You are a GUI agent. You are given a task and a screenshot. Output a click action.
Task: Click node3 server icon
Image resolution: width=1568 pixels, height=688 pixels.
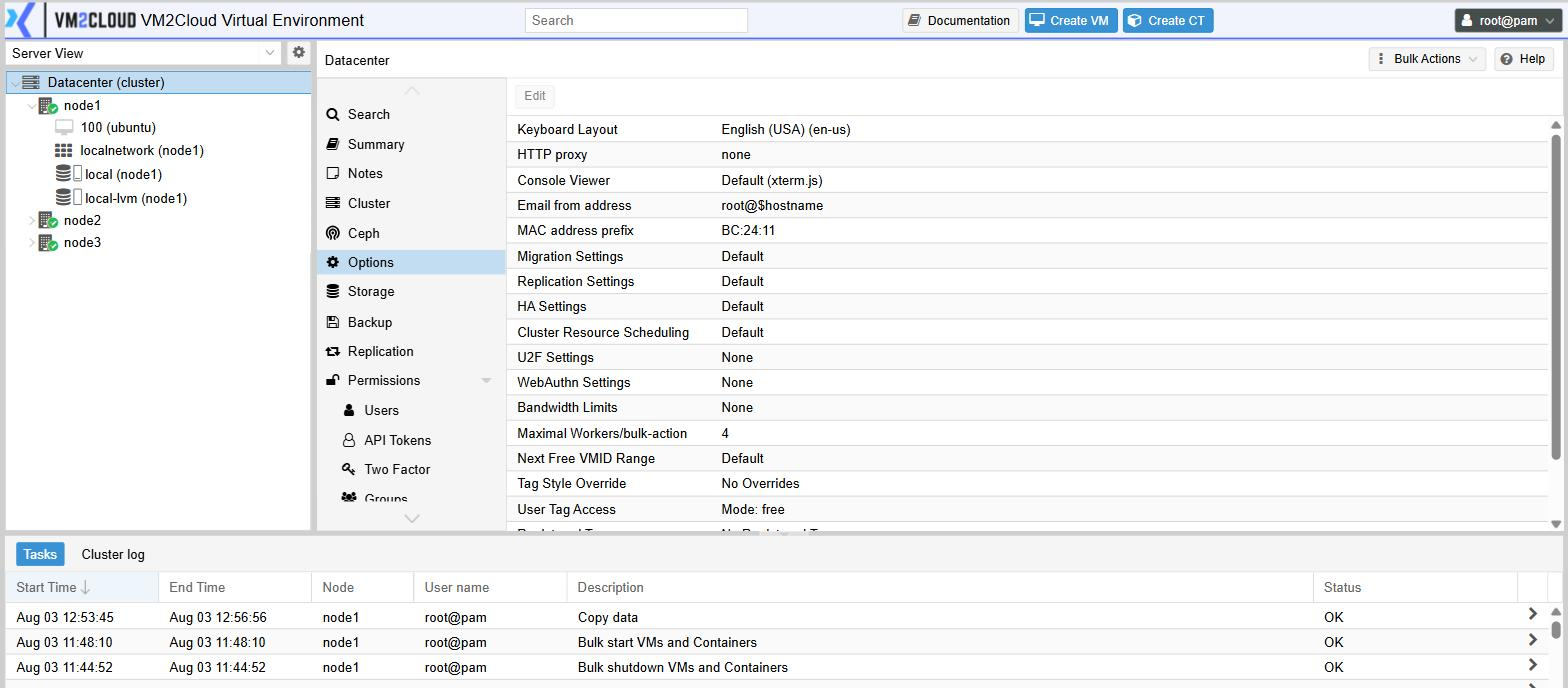[x=47, y=242]
